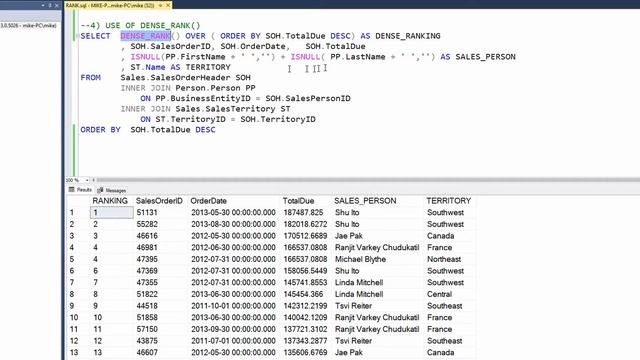
Task: Click the comment line USE OF DENSE_RANK()
Action: 140,26
